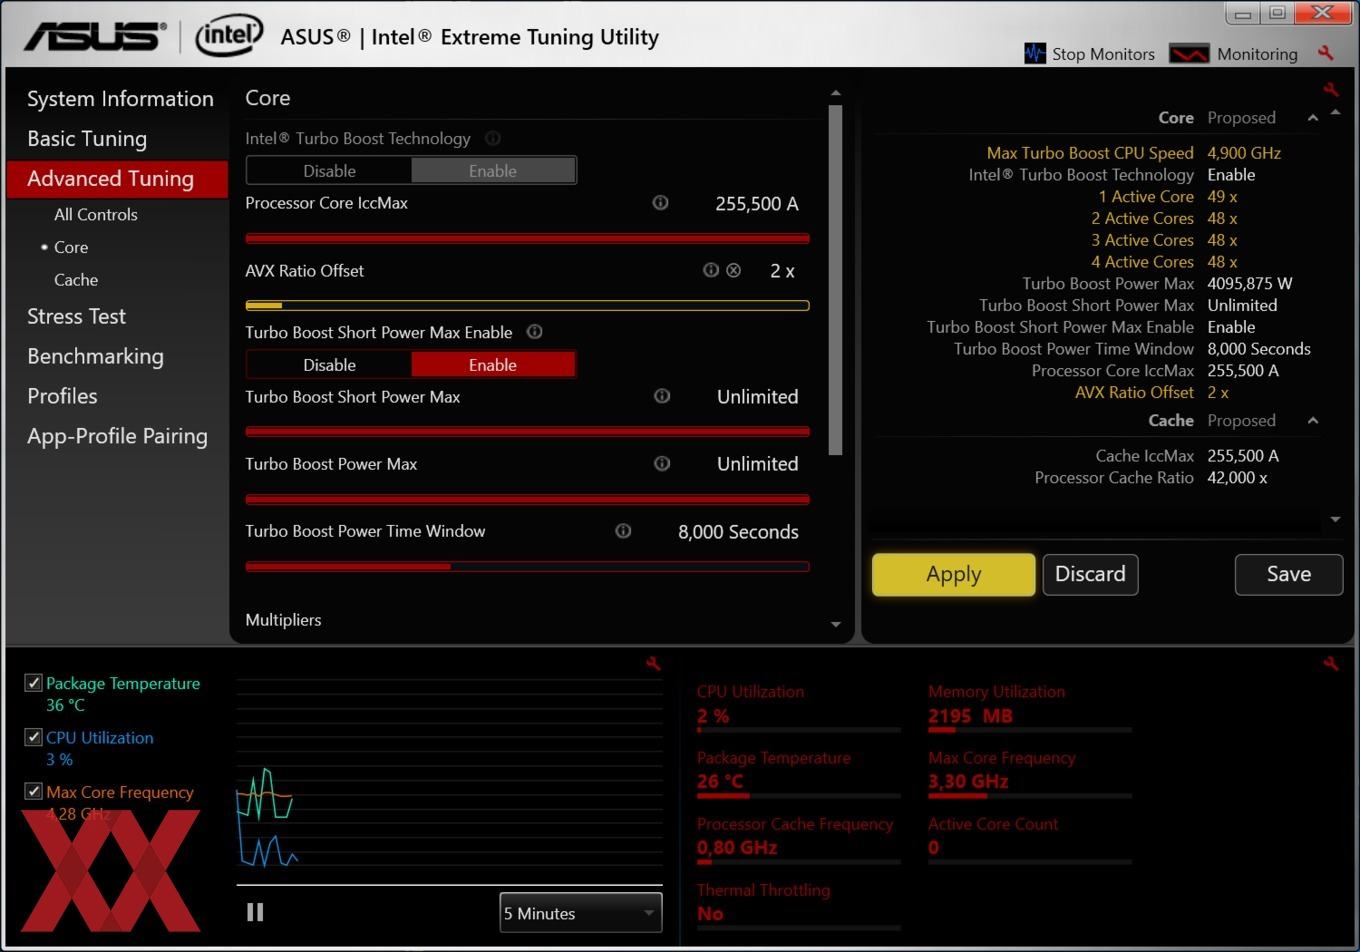Click the Core settings vertical scrollbar thumb
This screenshot has width=1360, height=952.
click(x=836, y=280)
